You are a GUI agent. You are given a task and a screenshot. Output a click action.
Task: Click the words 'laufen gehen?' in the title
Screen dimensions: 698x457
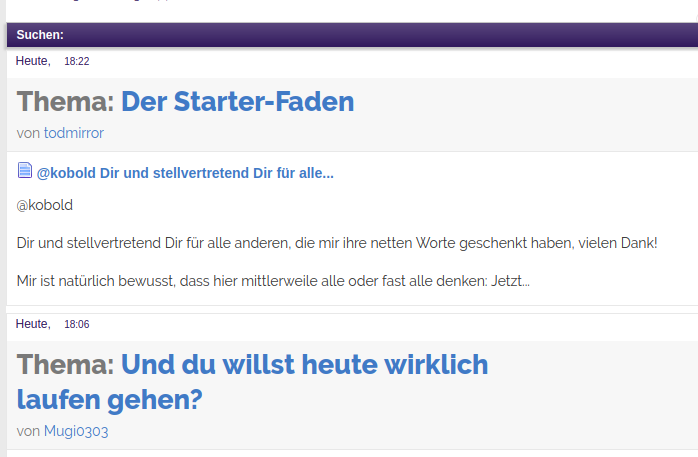point(110,400)
